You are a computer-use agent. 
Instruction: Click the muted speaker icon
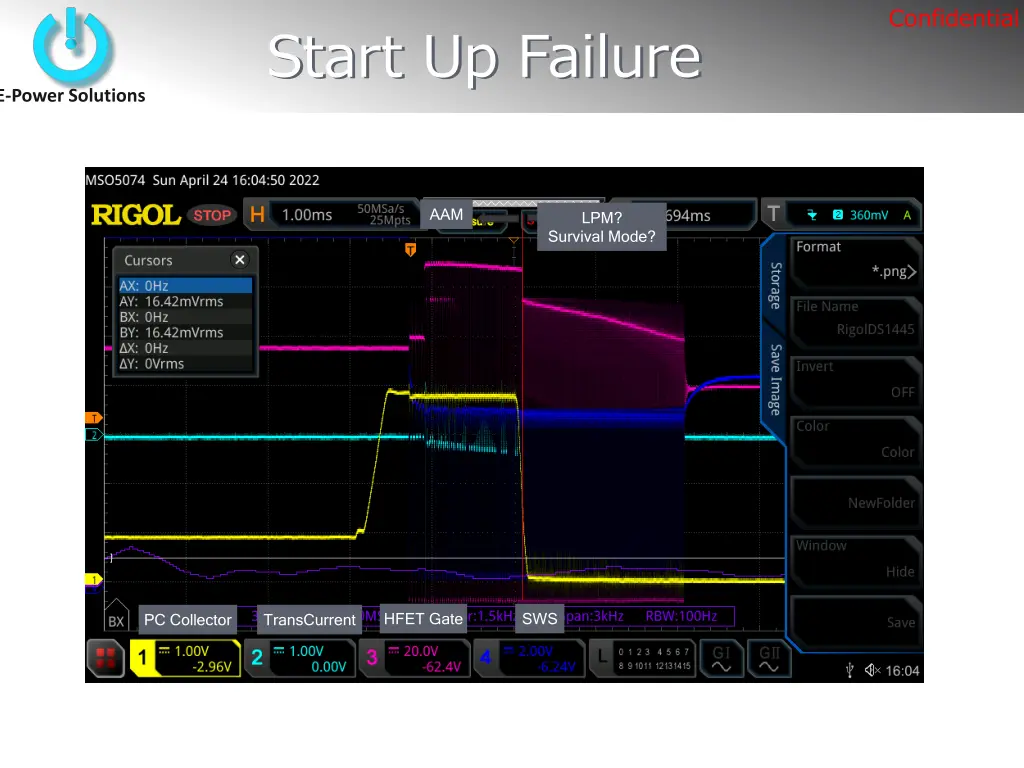tap(872, 670)
